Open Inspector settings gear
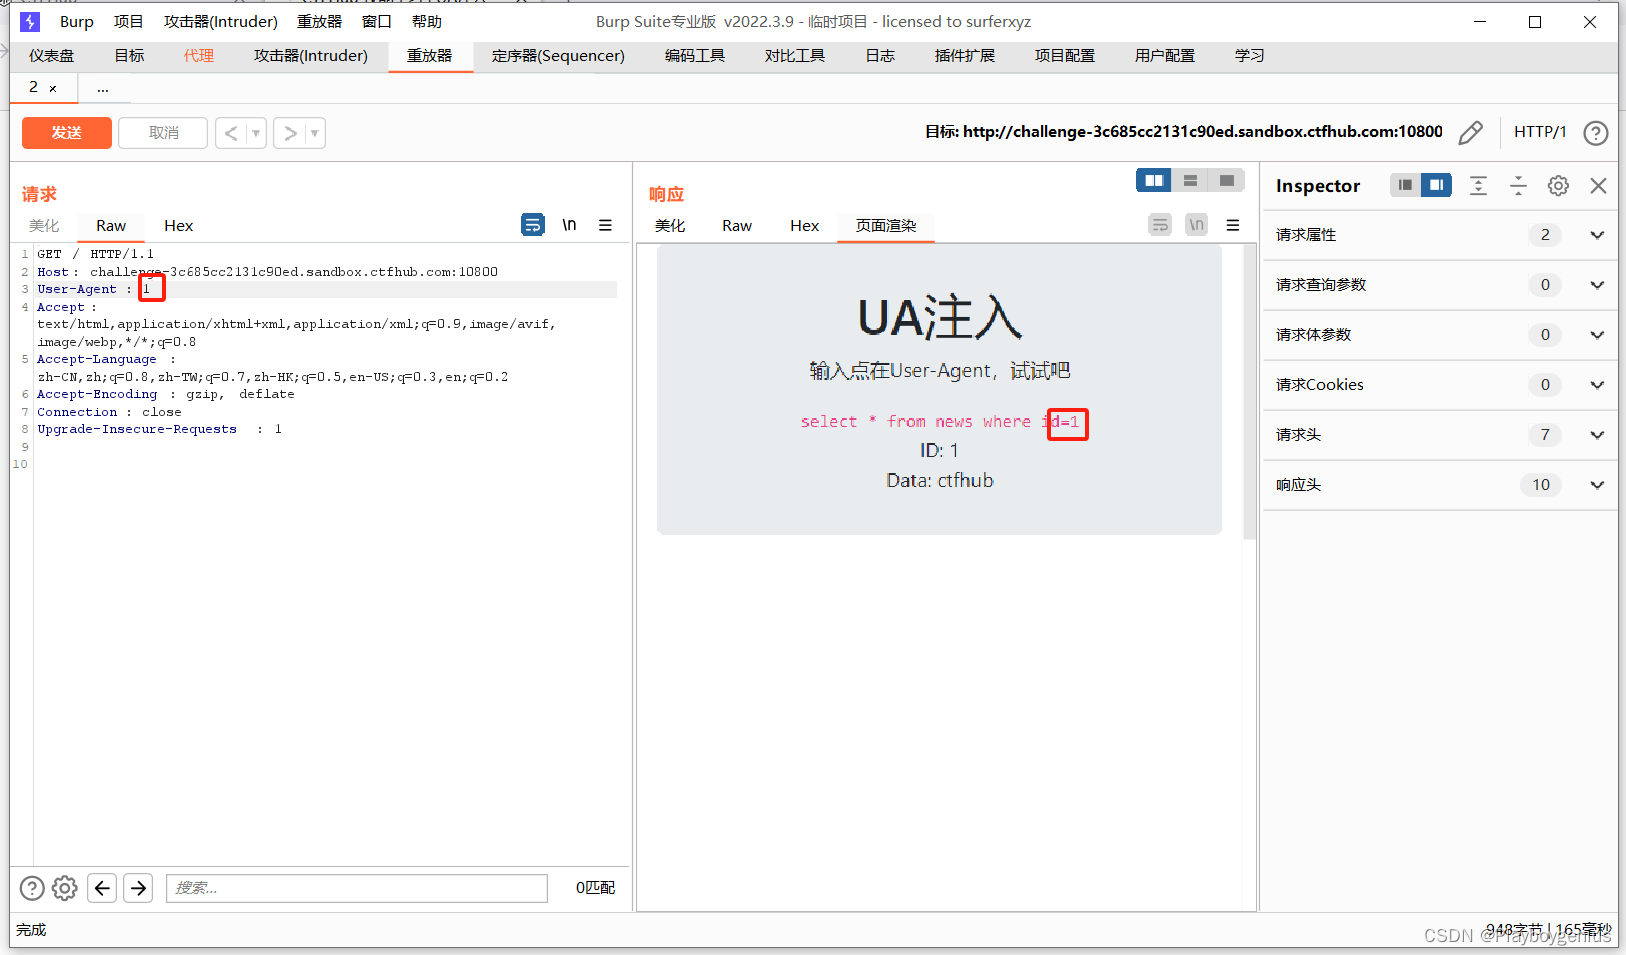 pos(1558,185)
